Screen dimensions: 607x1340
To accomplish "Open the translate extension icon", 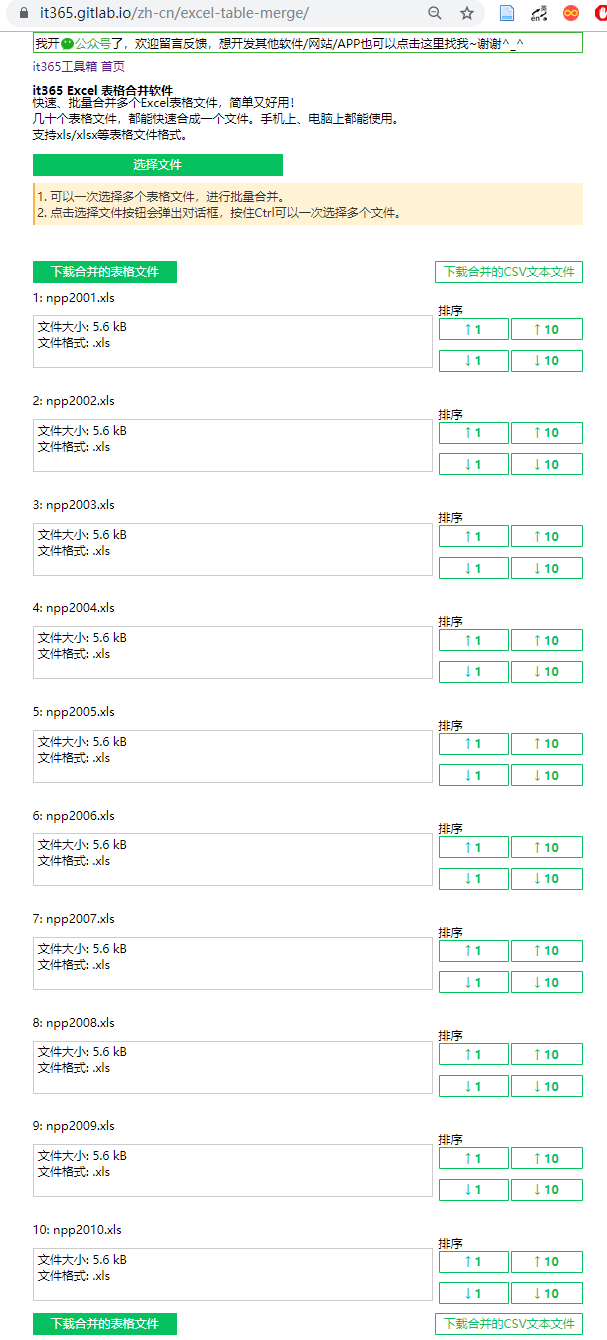I will 538,13.
